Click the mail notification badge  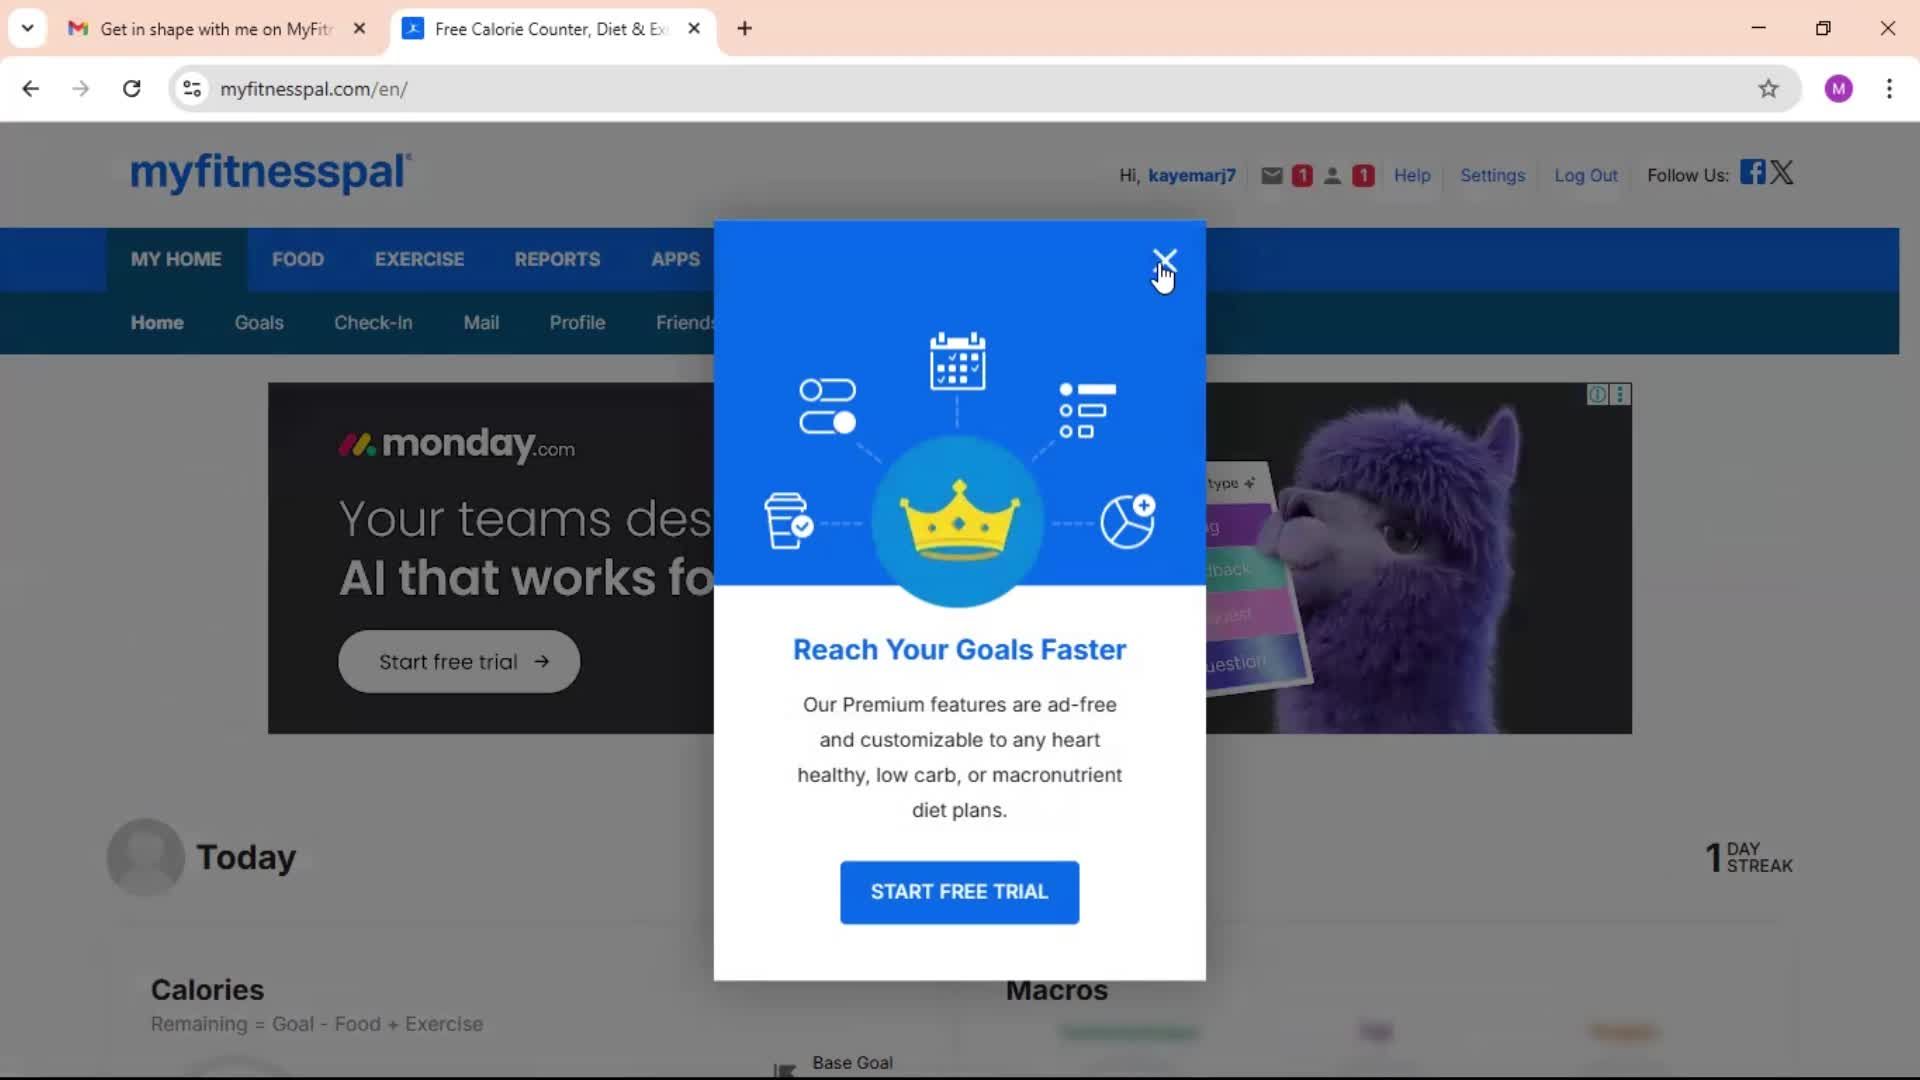(1301, 176)
